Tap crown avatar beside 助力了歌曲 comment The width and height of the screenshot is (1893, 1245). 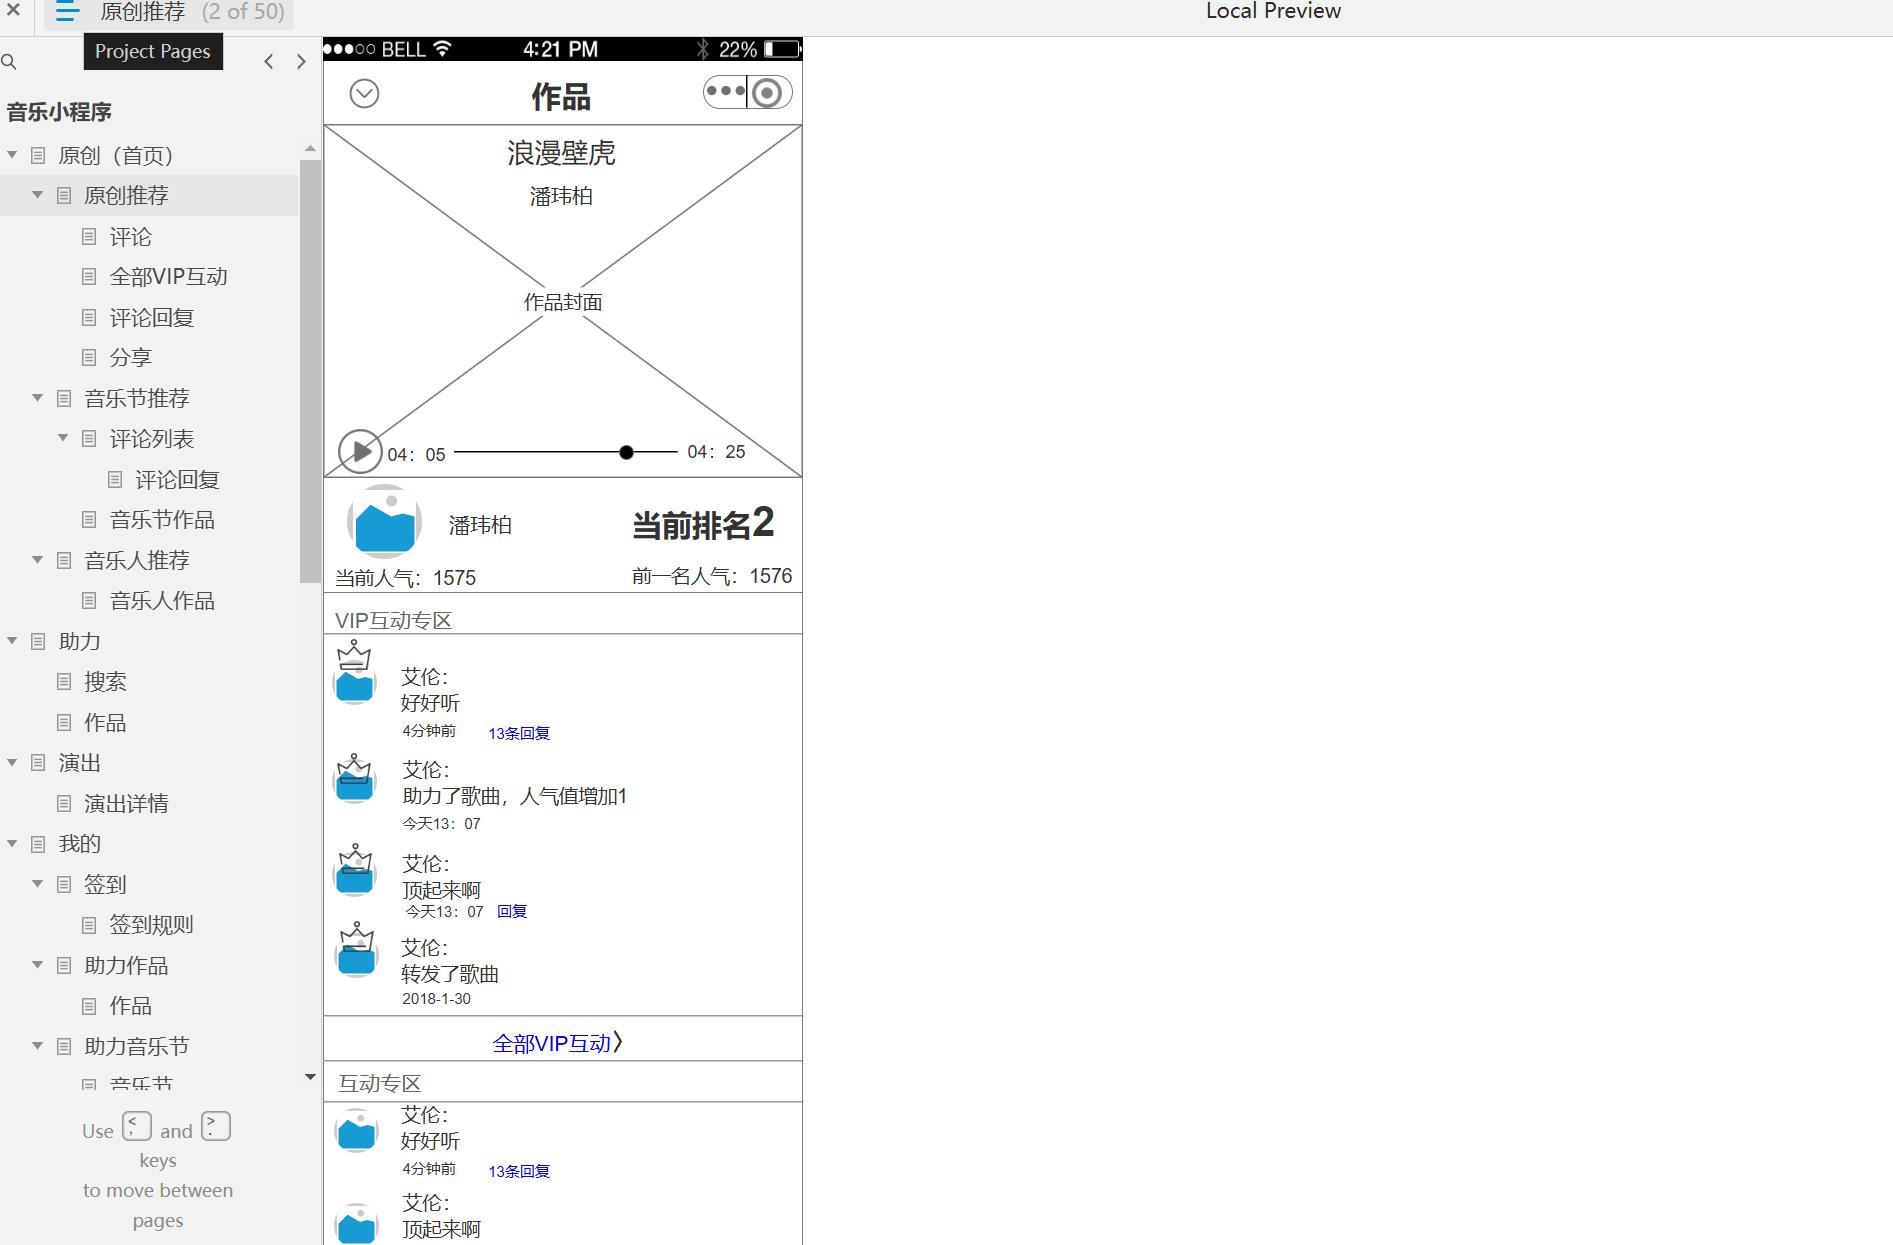354,779
